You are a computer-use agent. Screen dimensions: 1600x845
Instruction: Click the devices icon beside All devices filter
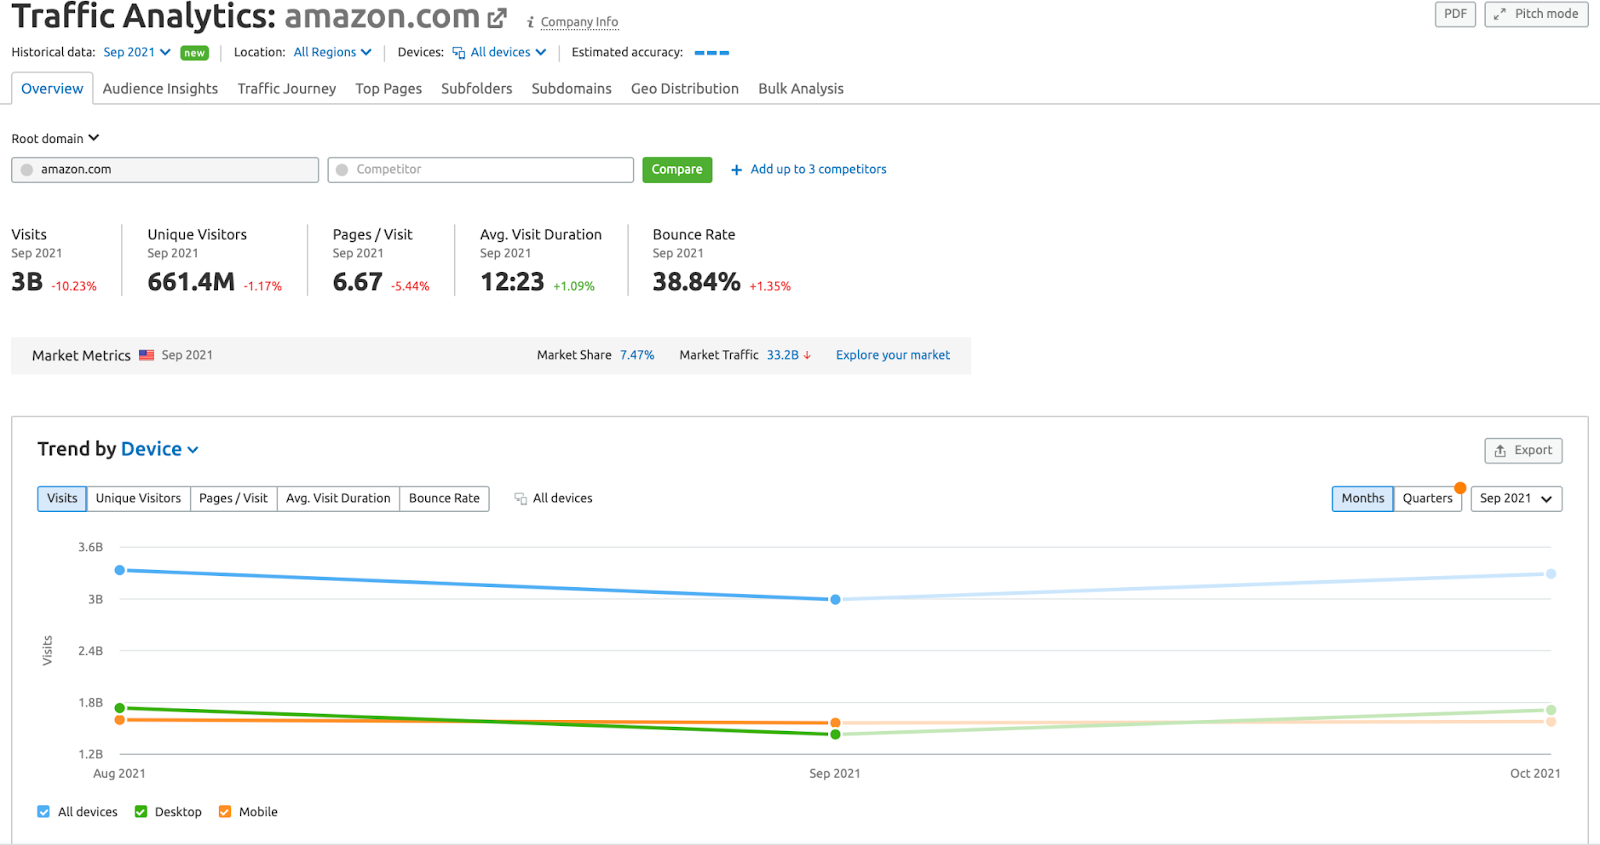click(x=459, y=53)
